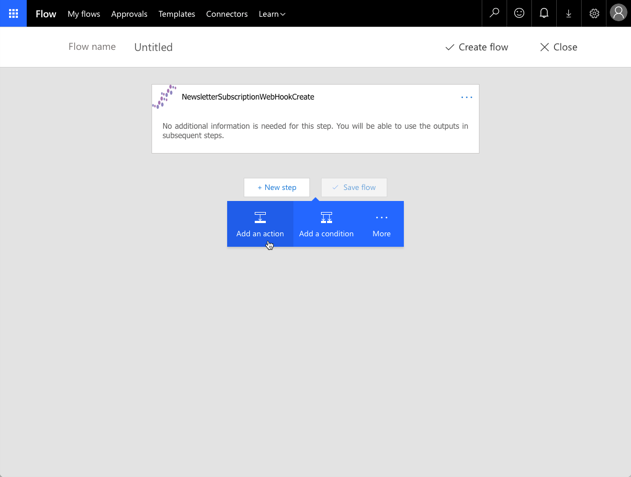The image size is (631, 477).
Task: Go to the Flow home link
Action: pyautogui.click(x=46, y=14)
